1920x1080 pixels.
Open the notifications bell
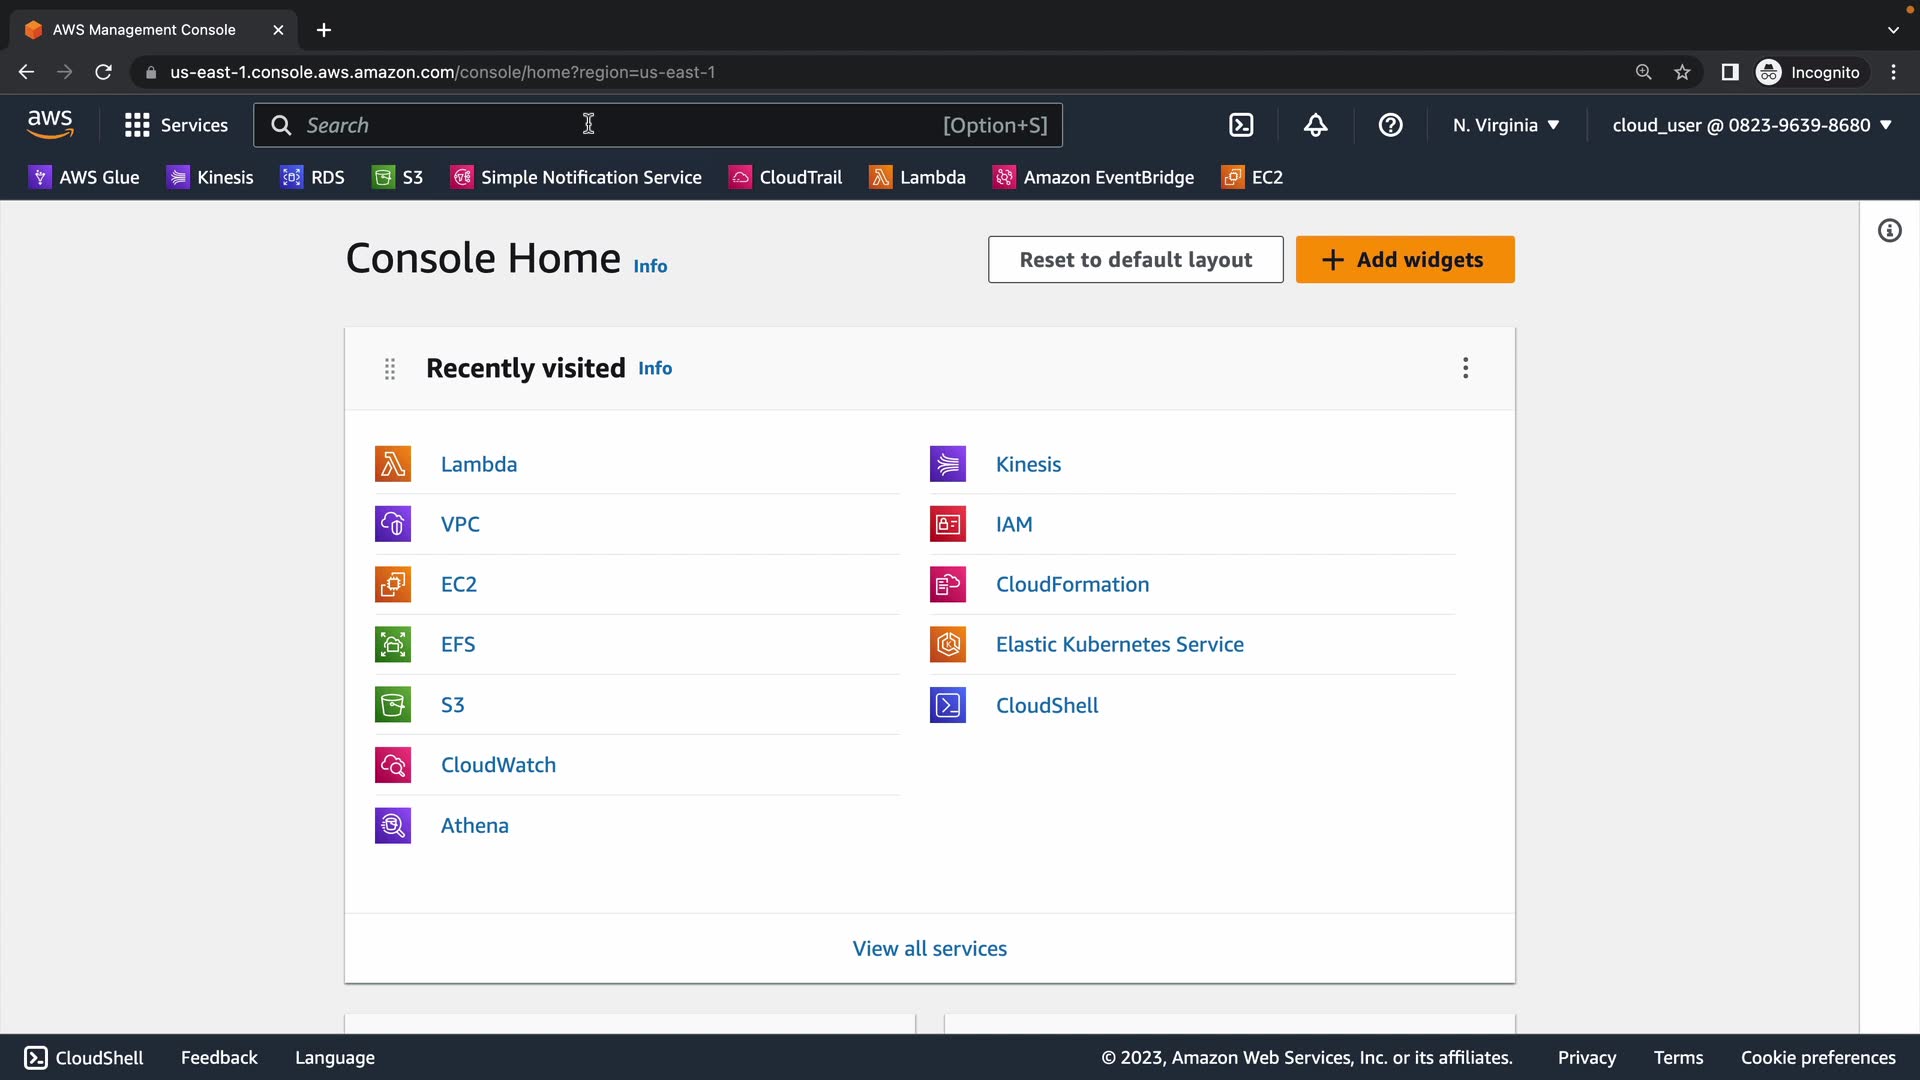(1316, 125)
